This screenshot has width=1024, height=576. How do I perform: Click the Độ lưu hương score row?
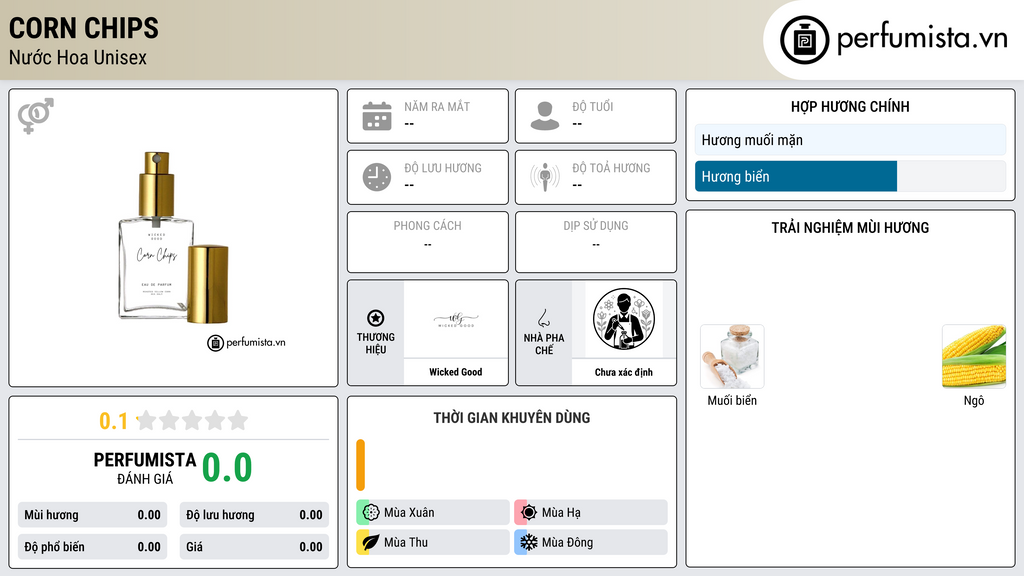(254, 515)
